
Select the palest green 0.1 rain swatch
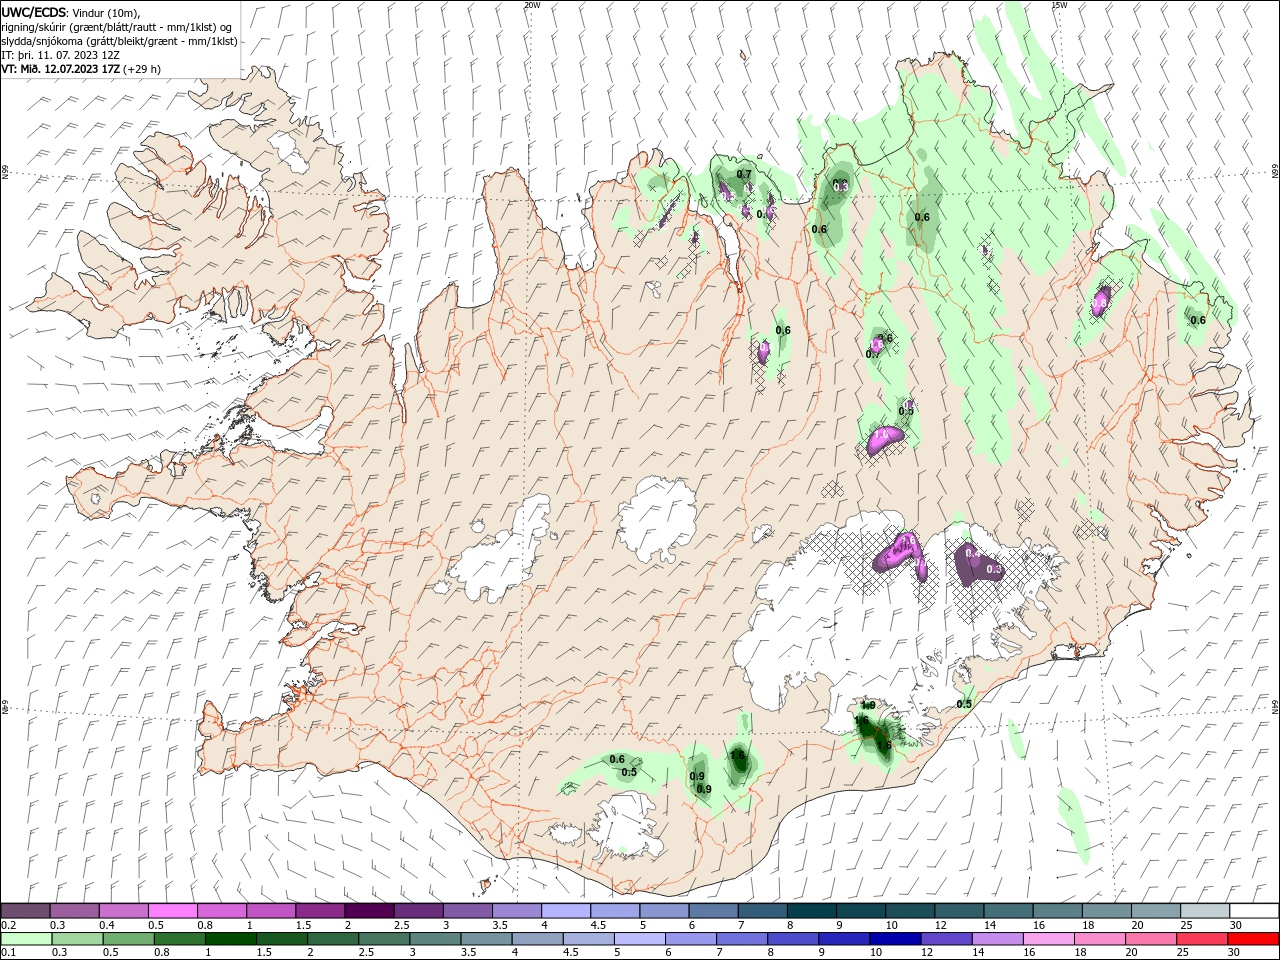(26, 939)
